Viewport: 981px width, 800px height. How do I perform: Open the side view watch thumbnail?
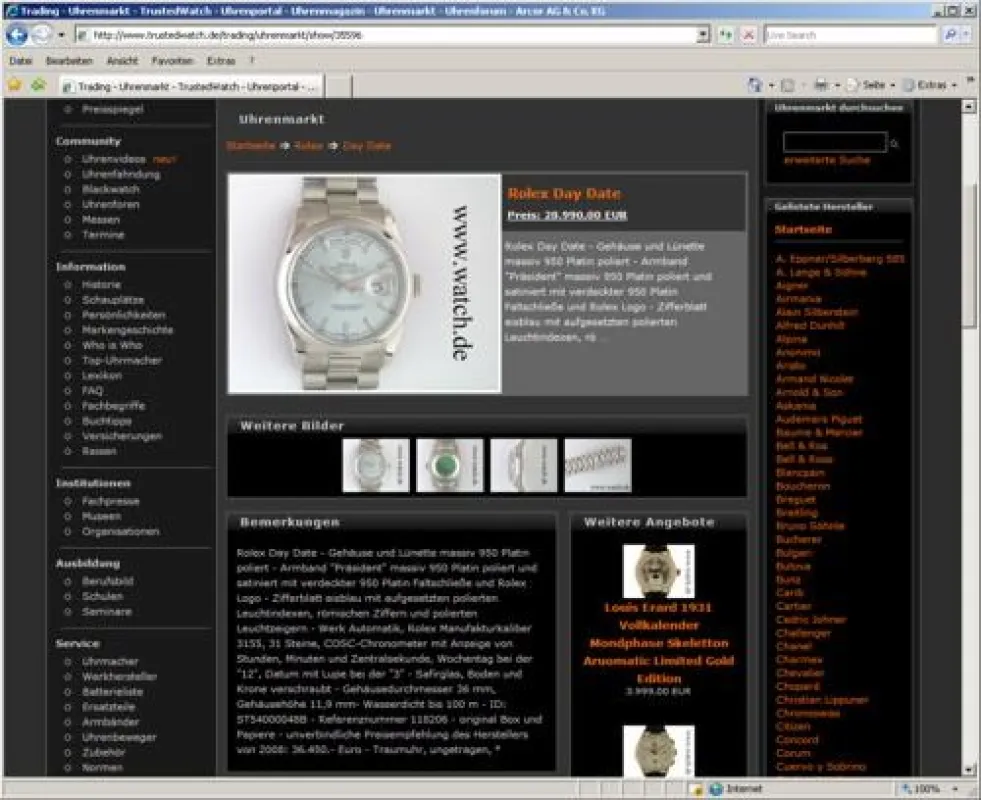[x=524, y=465]
